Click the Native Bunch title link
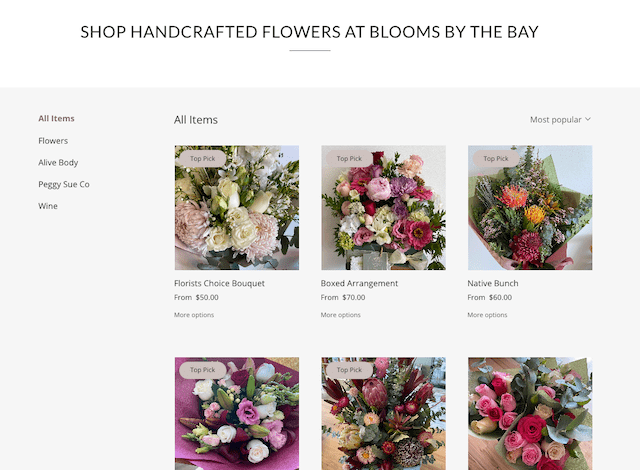This screenshot has width=640, height=470. (493, 284)
